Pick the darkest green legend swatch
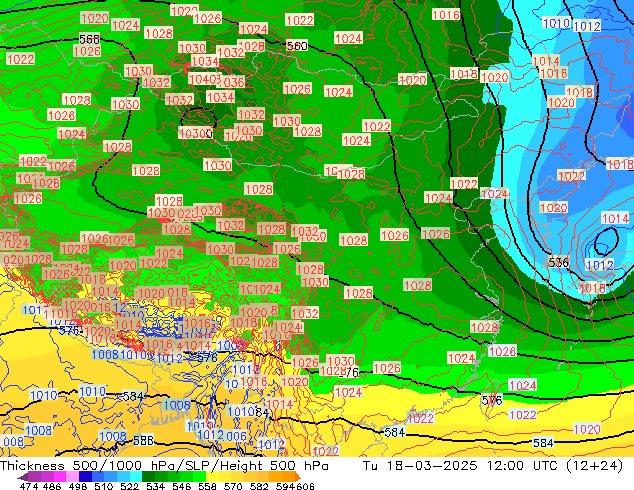Viewport: 634px width, 490px height. [x=148, y=476]
